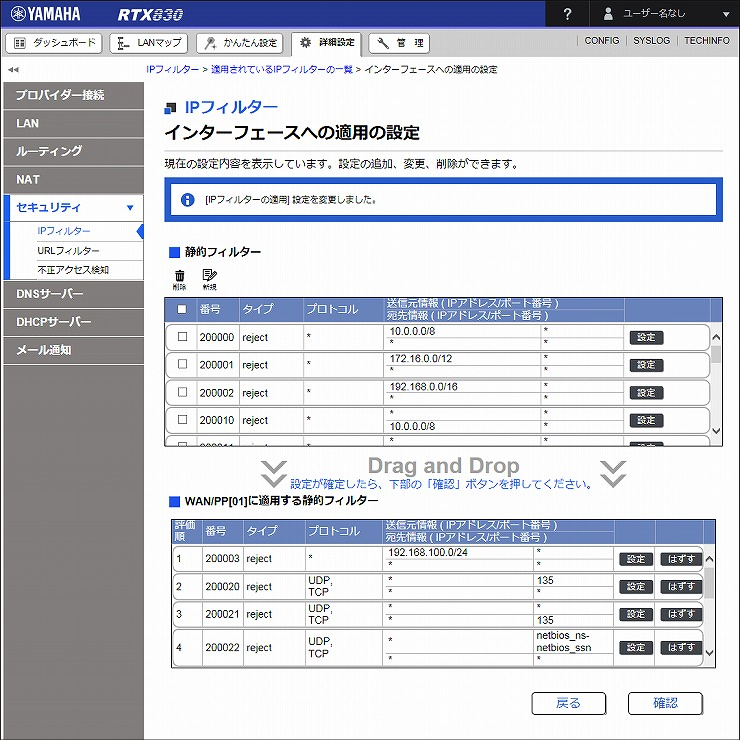Switch to the LANマップ tab
740x740 pixels.
[x=149, y=43]
